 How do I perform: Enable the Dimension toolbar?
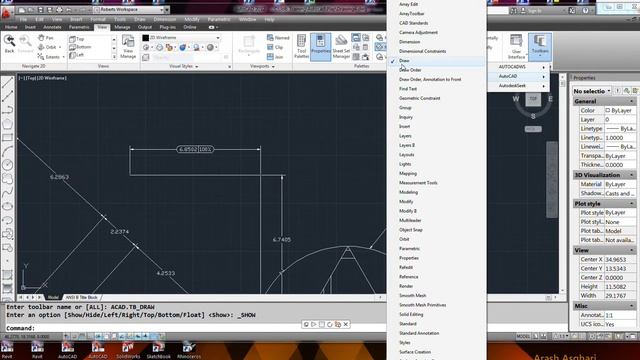[436, 42]
